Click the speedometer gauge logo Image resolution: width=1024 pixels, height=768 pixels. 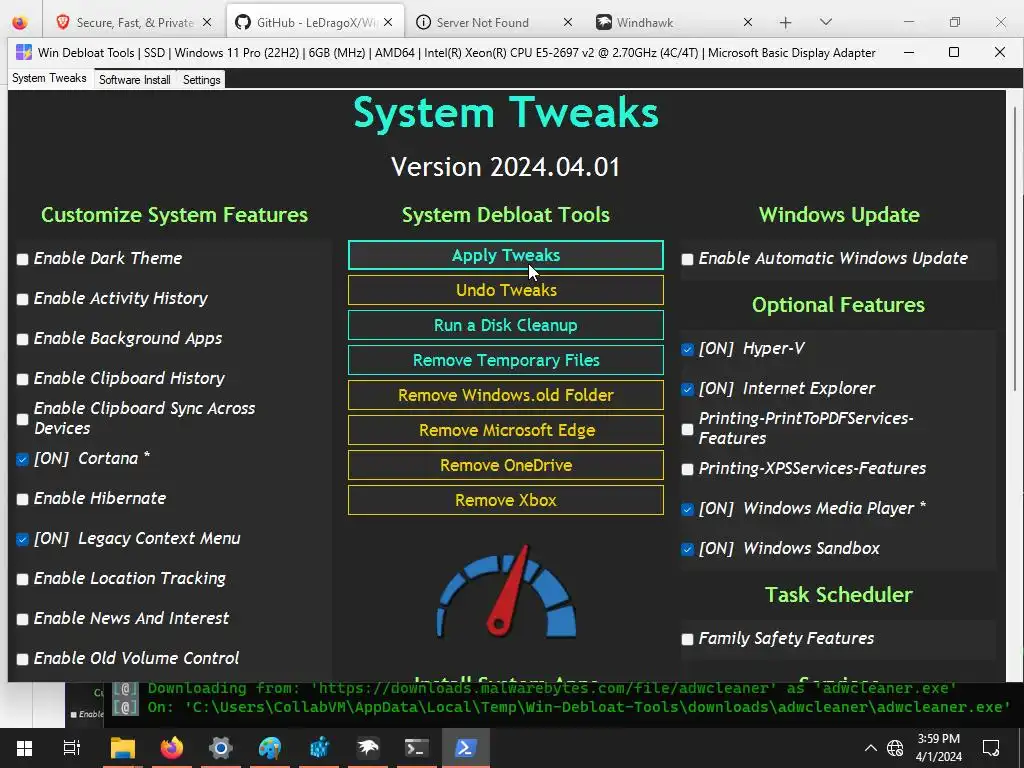click(506, 592)
